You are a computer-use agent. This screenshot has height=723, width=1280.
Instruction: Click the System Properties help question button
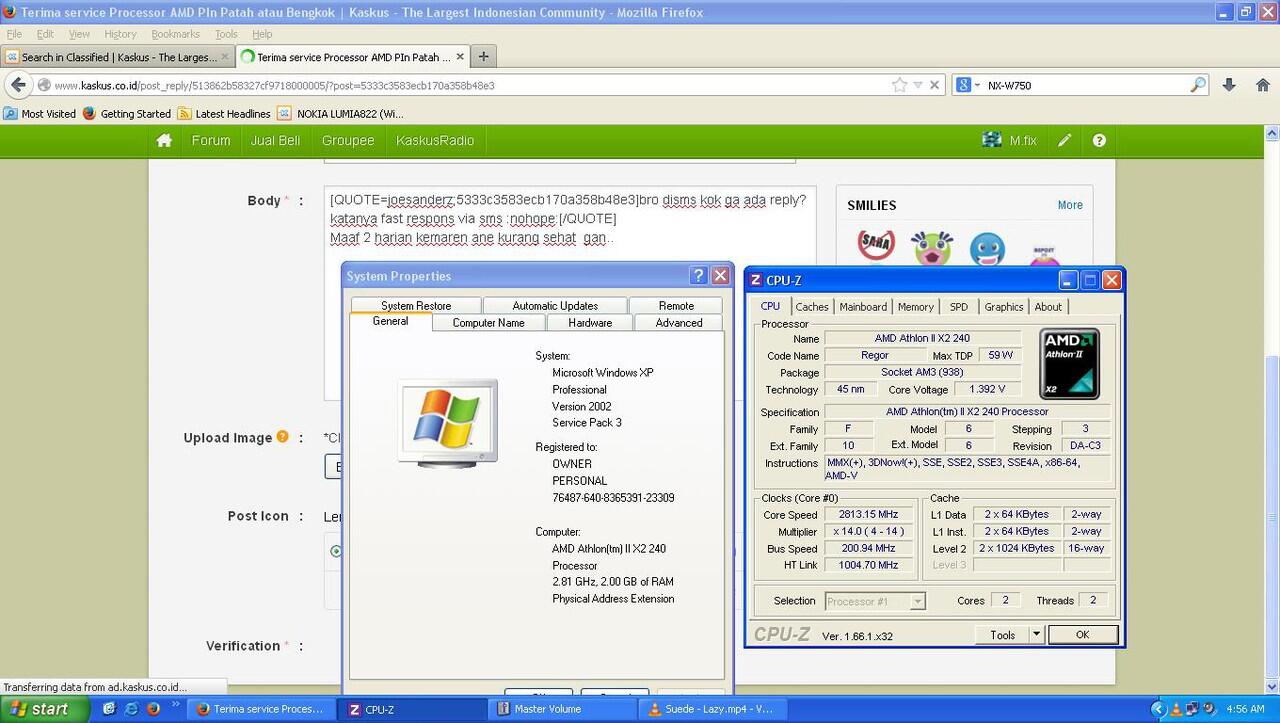(x=698, y=276)
